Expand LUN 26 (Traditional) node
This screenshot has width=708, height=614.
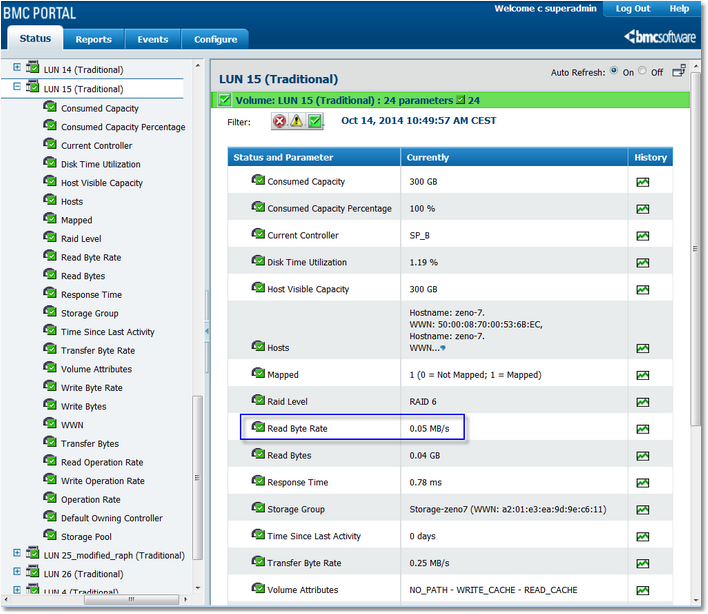pos(17,571)
